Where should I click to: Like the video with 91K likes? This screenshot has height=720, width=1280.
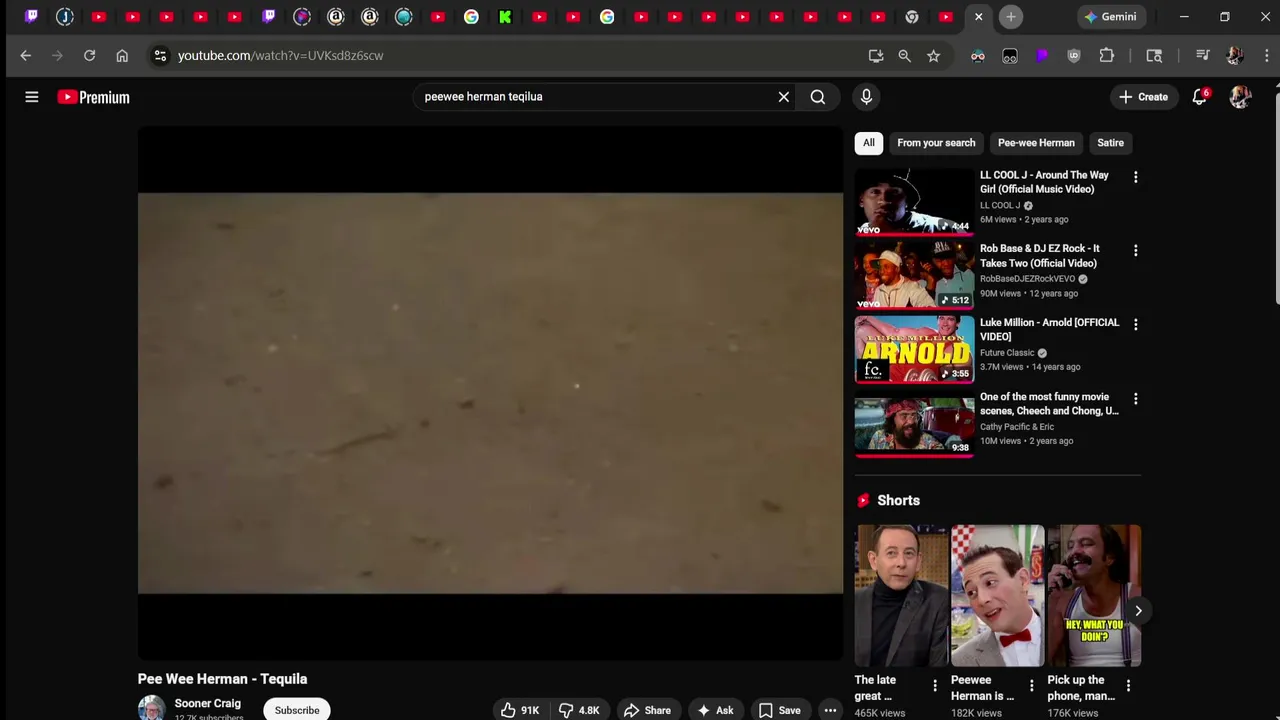tap(520, 710)
